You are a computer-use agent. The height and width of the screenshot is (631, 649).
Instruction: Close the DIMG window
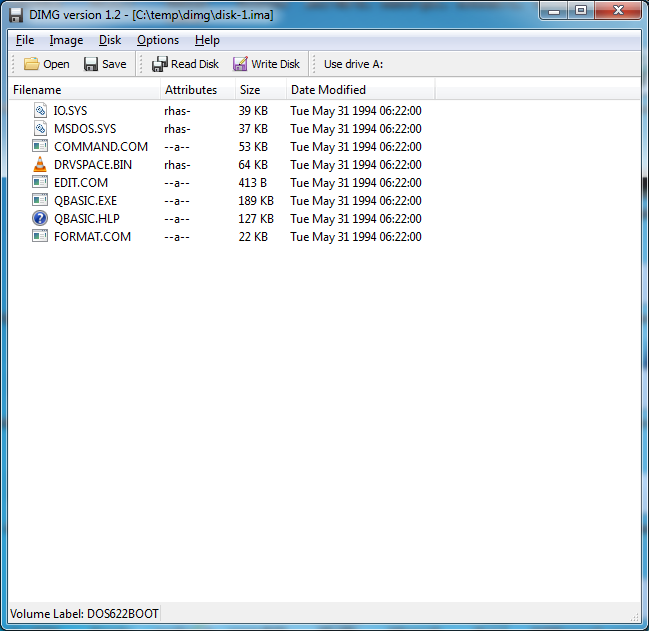point(618,11)
